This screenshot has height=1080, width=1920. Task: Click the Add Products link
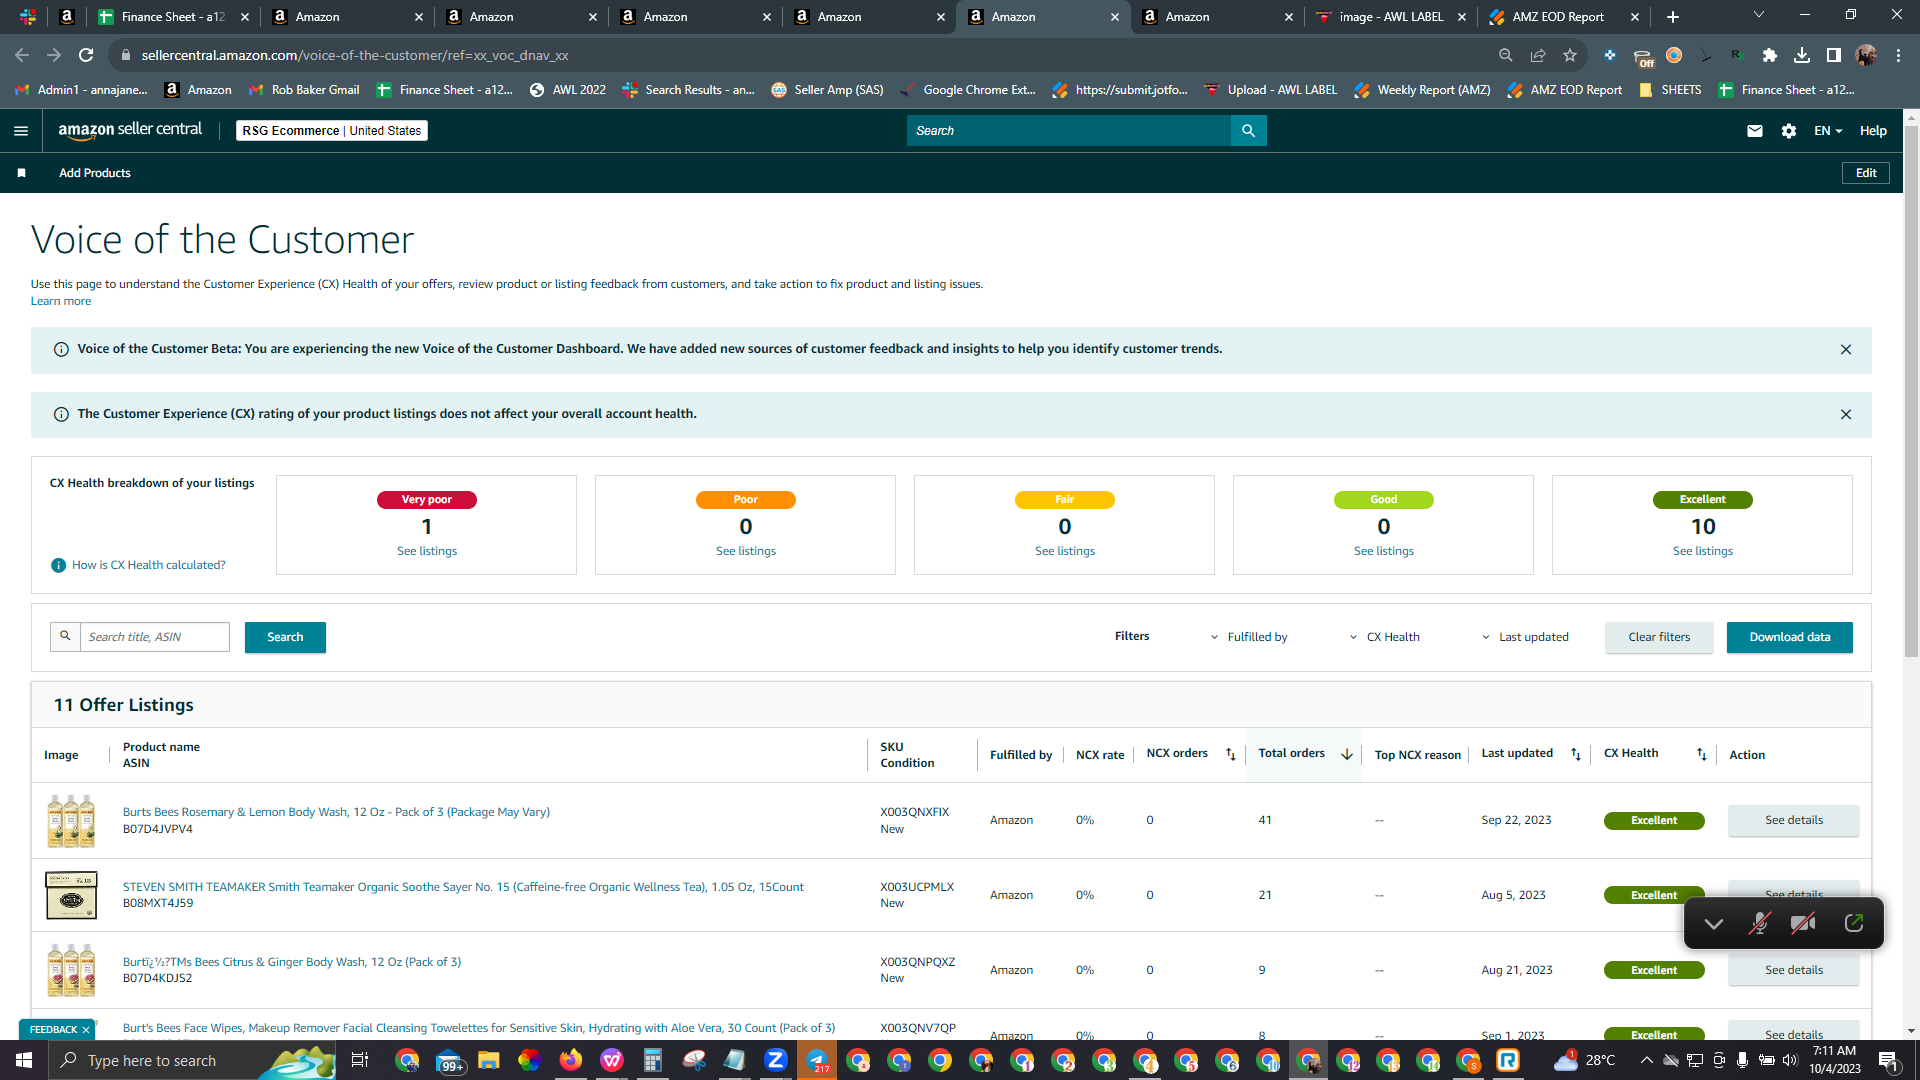[x=95, y=173]
